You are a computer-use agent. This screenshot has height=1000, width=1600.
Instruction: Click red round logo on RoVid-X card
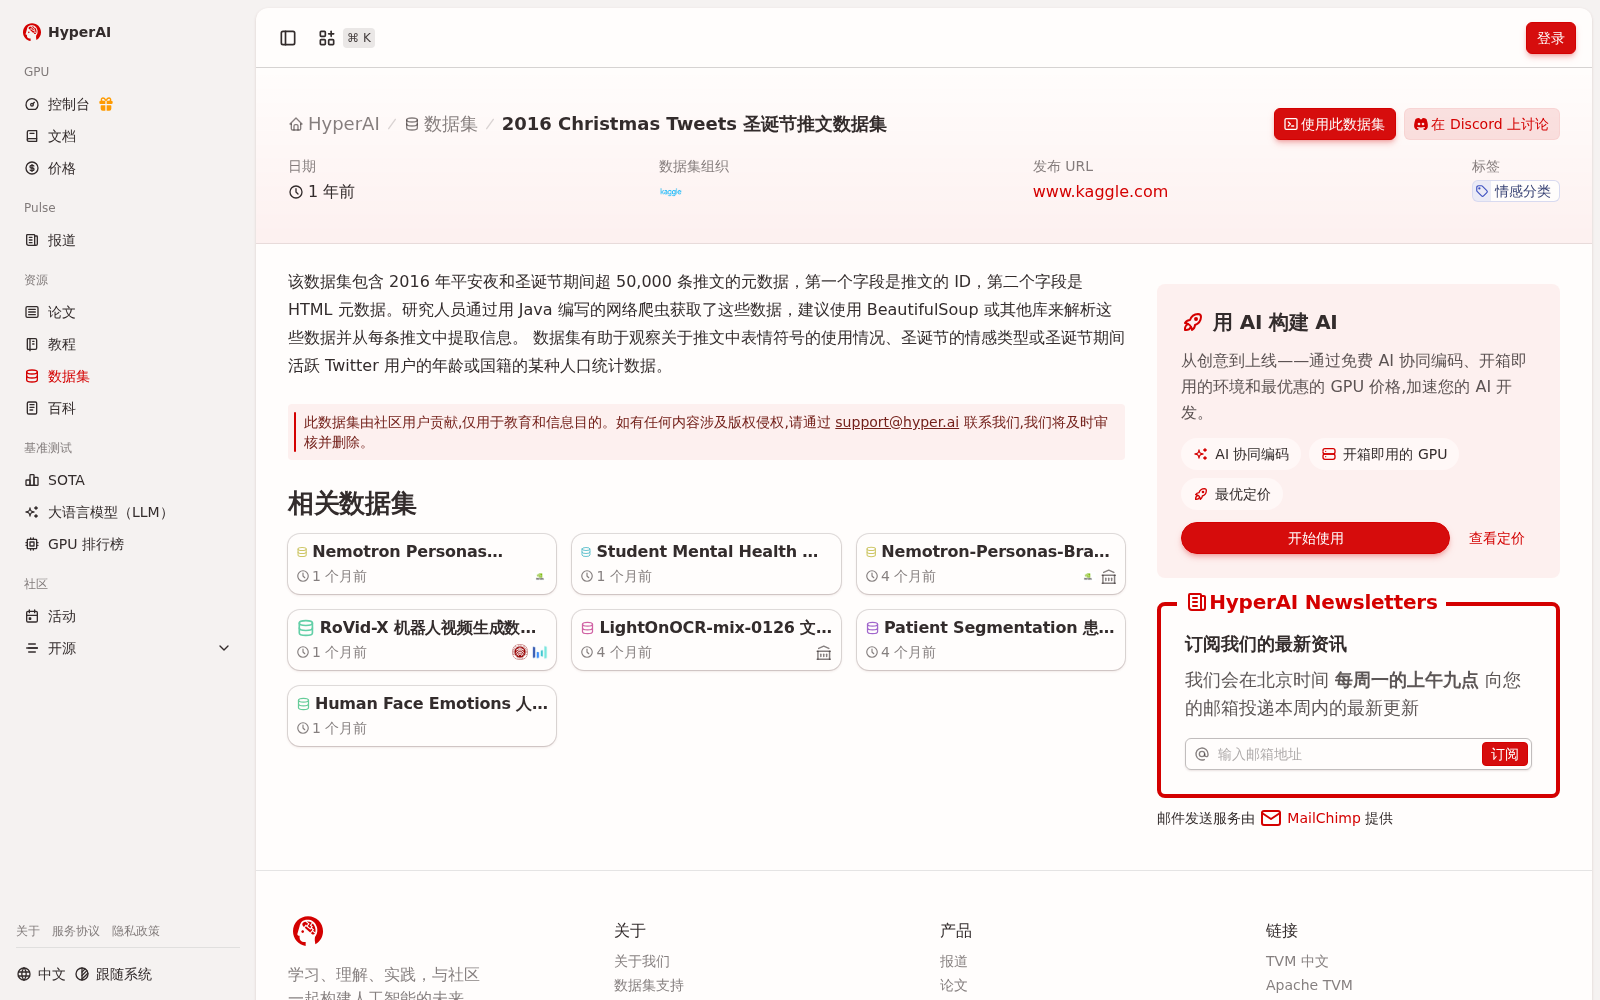tap(520, 652)
